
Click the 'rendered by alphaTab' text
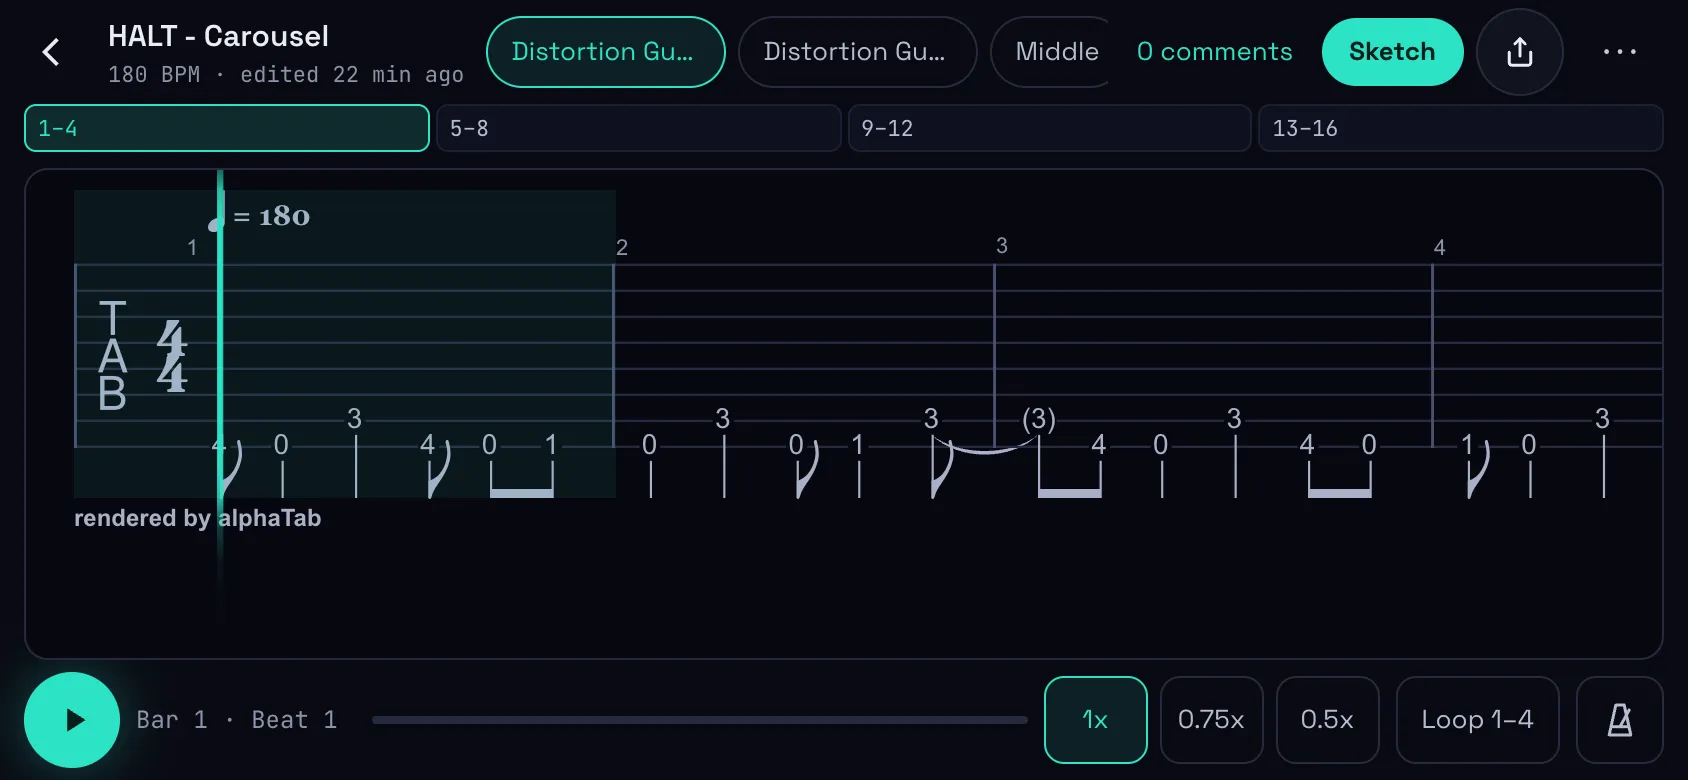(197, 518)
